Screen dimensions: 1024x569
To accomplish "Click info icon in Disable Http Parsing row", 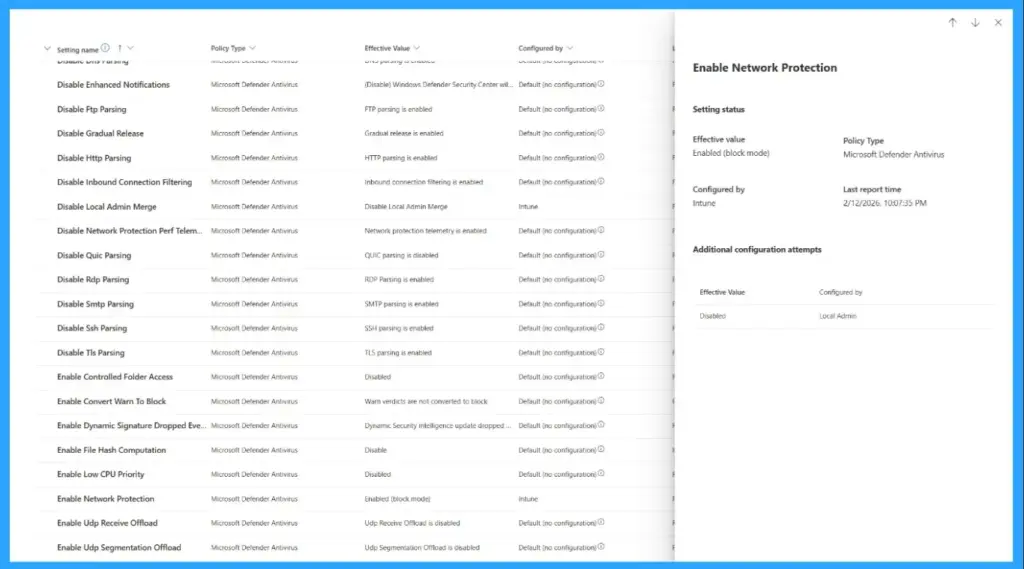I will (x=601, y=157).
